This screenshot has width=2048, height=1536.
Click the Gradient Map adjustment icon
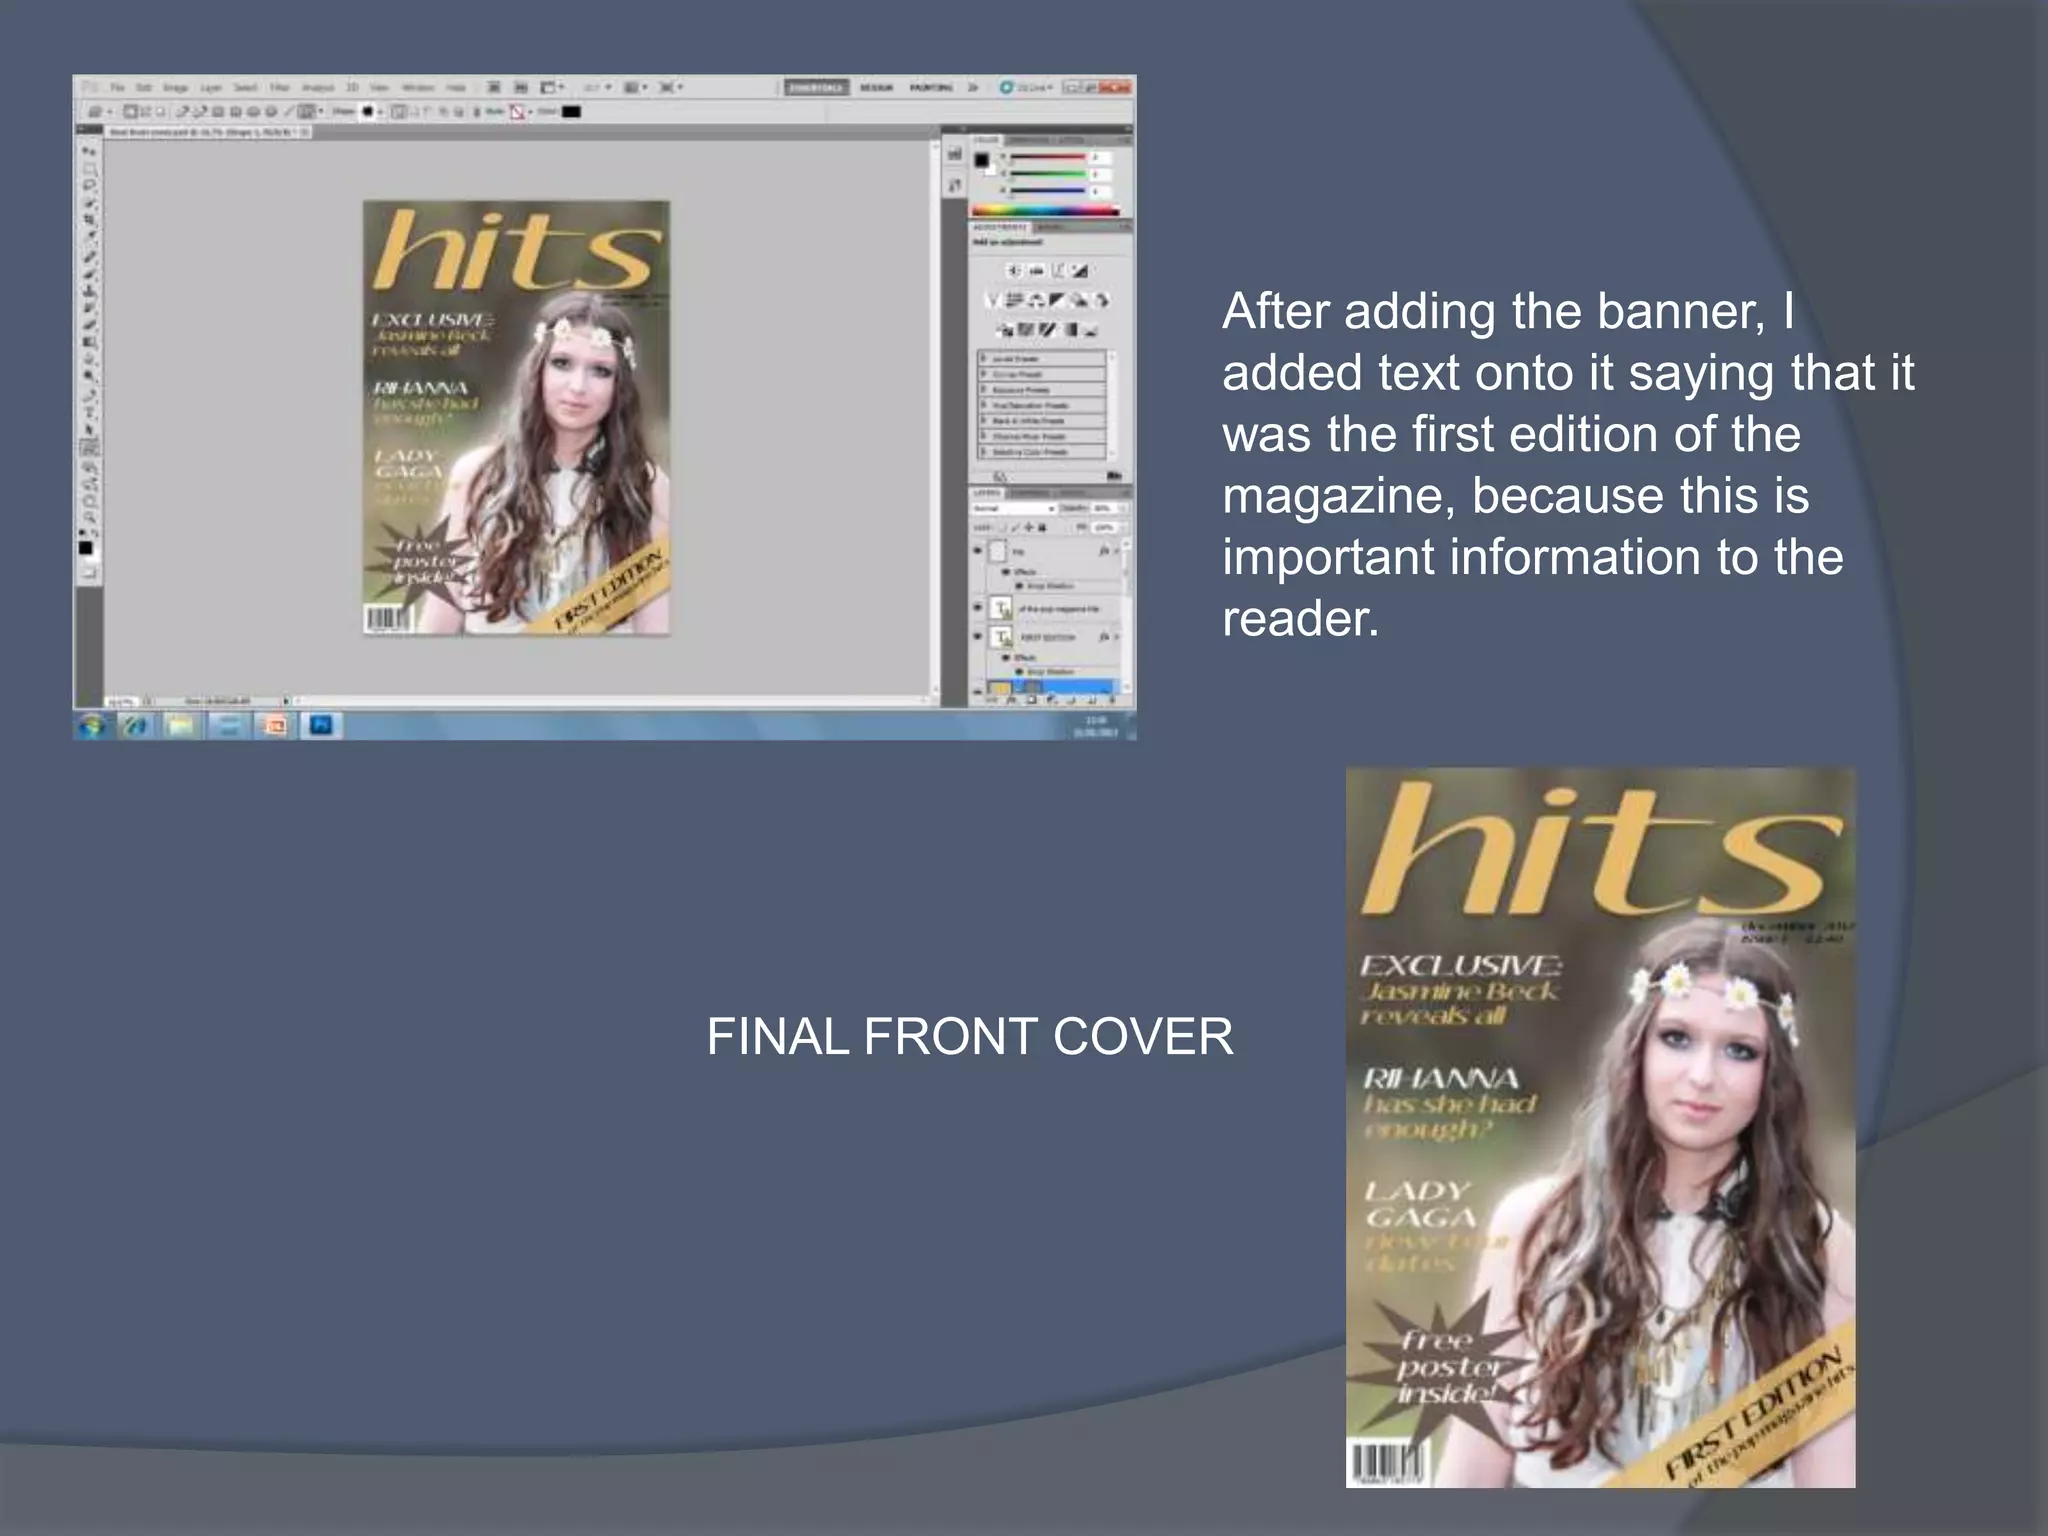pyautogui.click(x=1071, y=330)
